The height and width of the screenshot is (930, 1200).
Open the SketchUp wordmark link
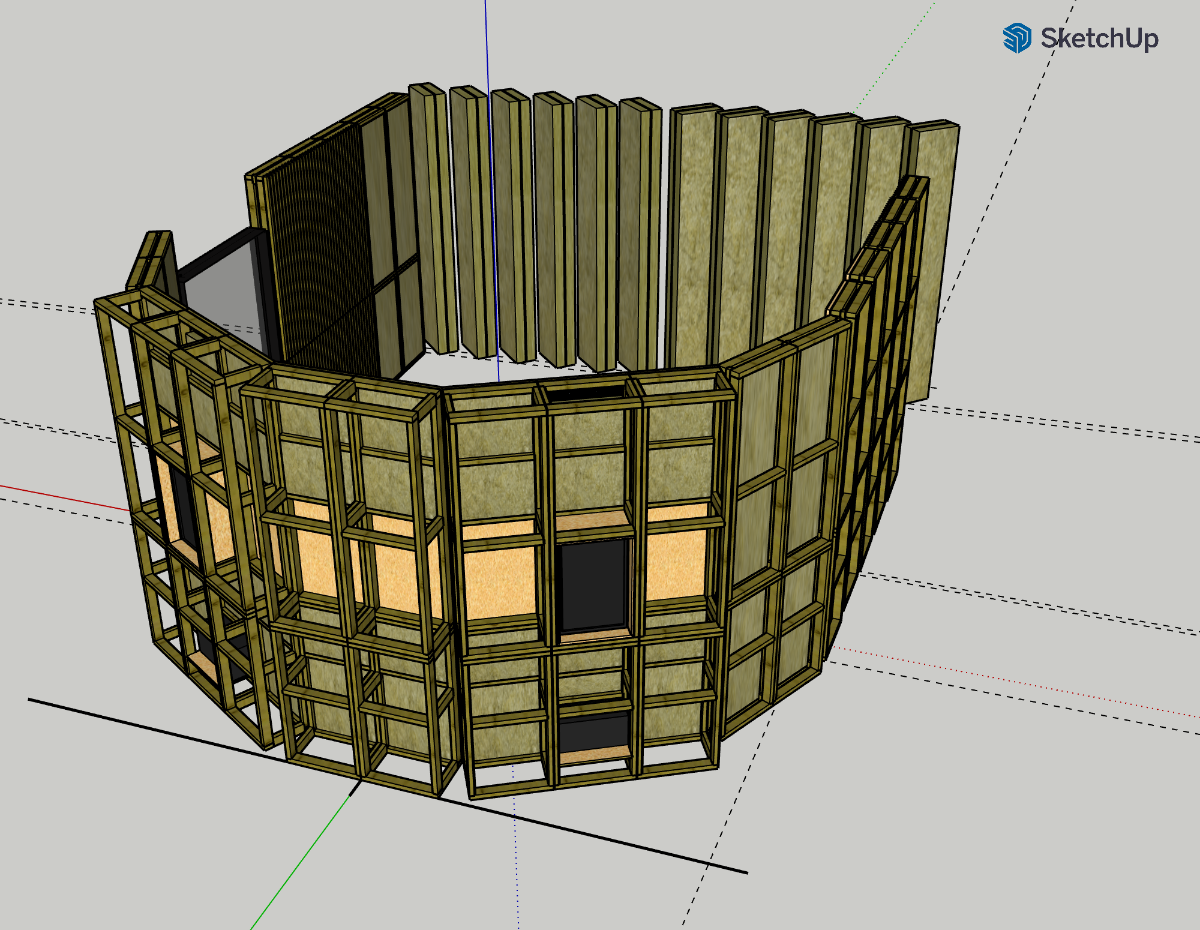coord(1099,39)
